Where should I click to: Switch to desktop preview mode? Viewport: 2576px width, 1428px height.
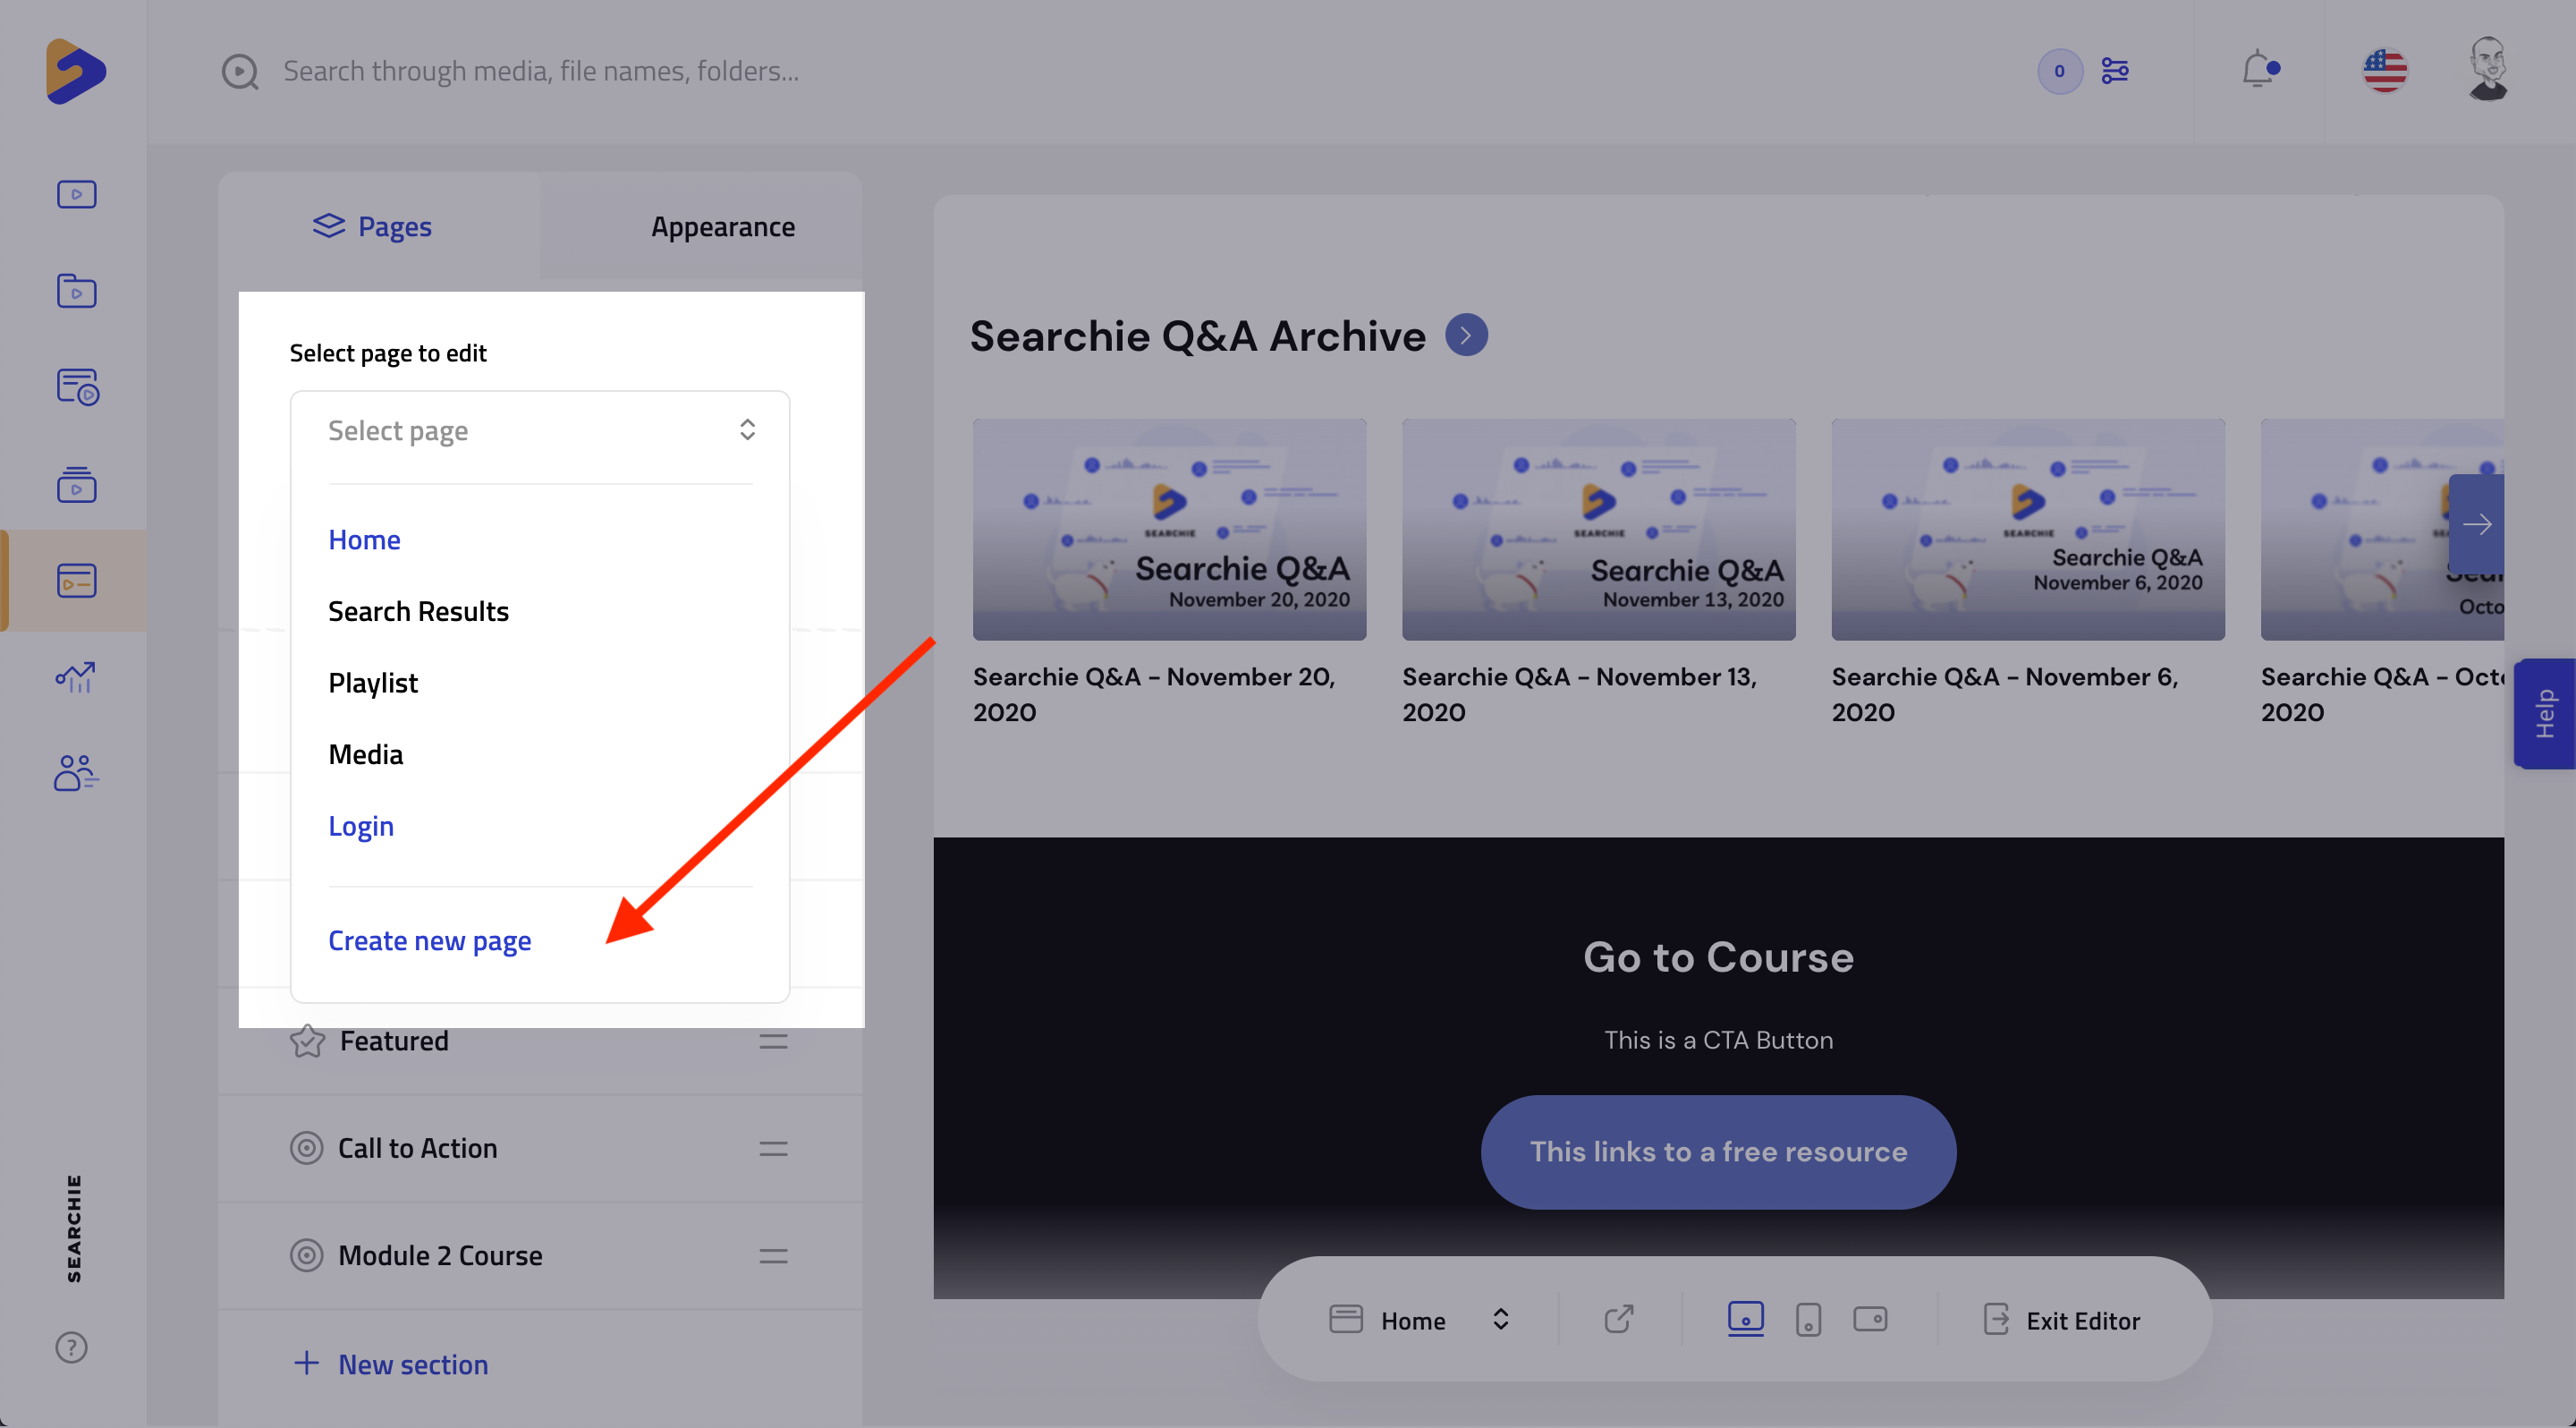pyautogui.click(x=1745, y=1319)
